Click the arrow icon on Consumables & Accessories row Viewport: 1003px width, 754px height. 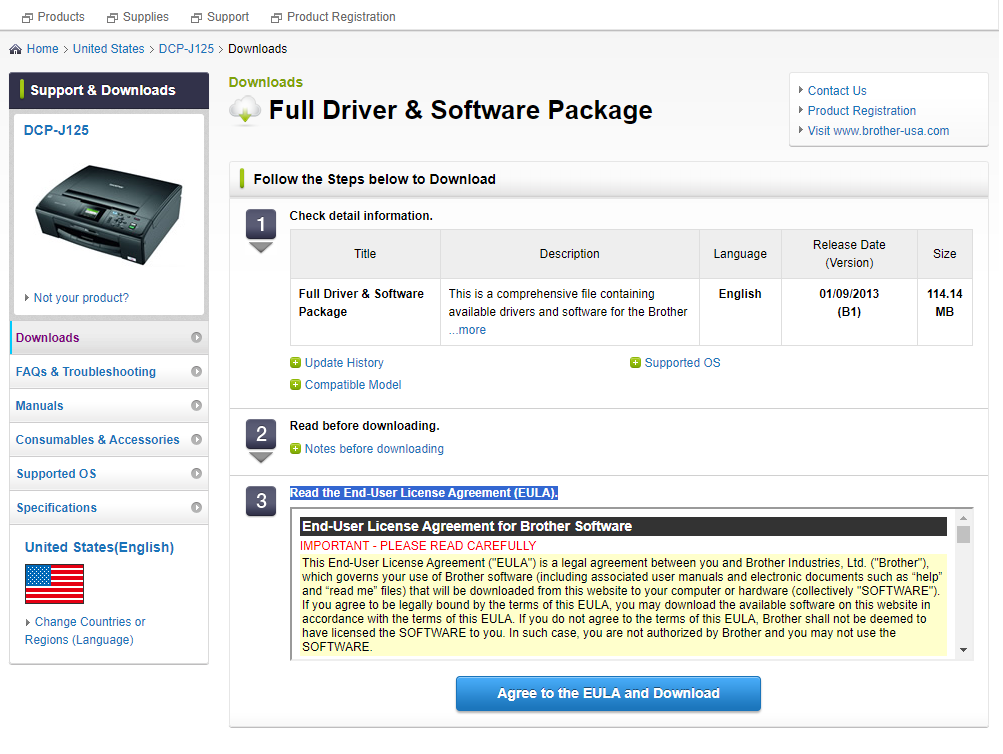coord(196,439)
